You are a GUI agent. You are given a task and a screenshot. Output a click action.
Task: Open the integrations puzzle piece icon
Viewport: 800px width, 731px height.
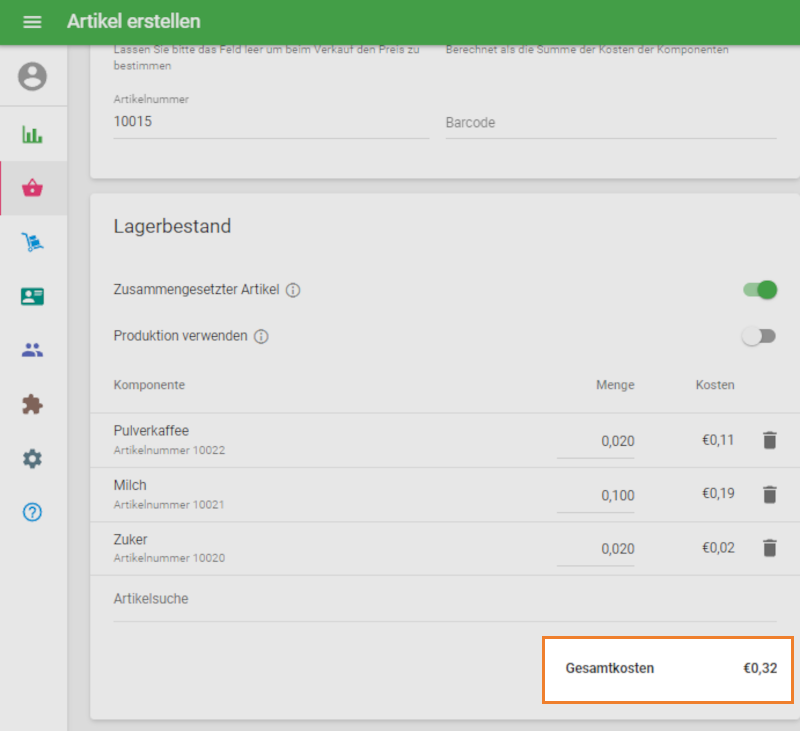(33, 404)
